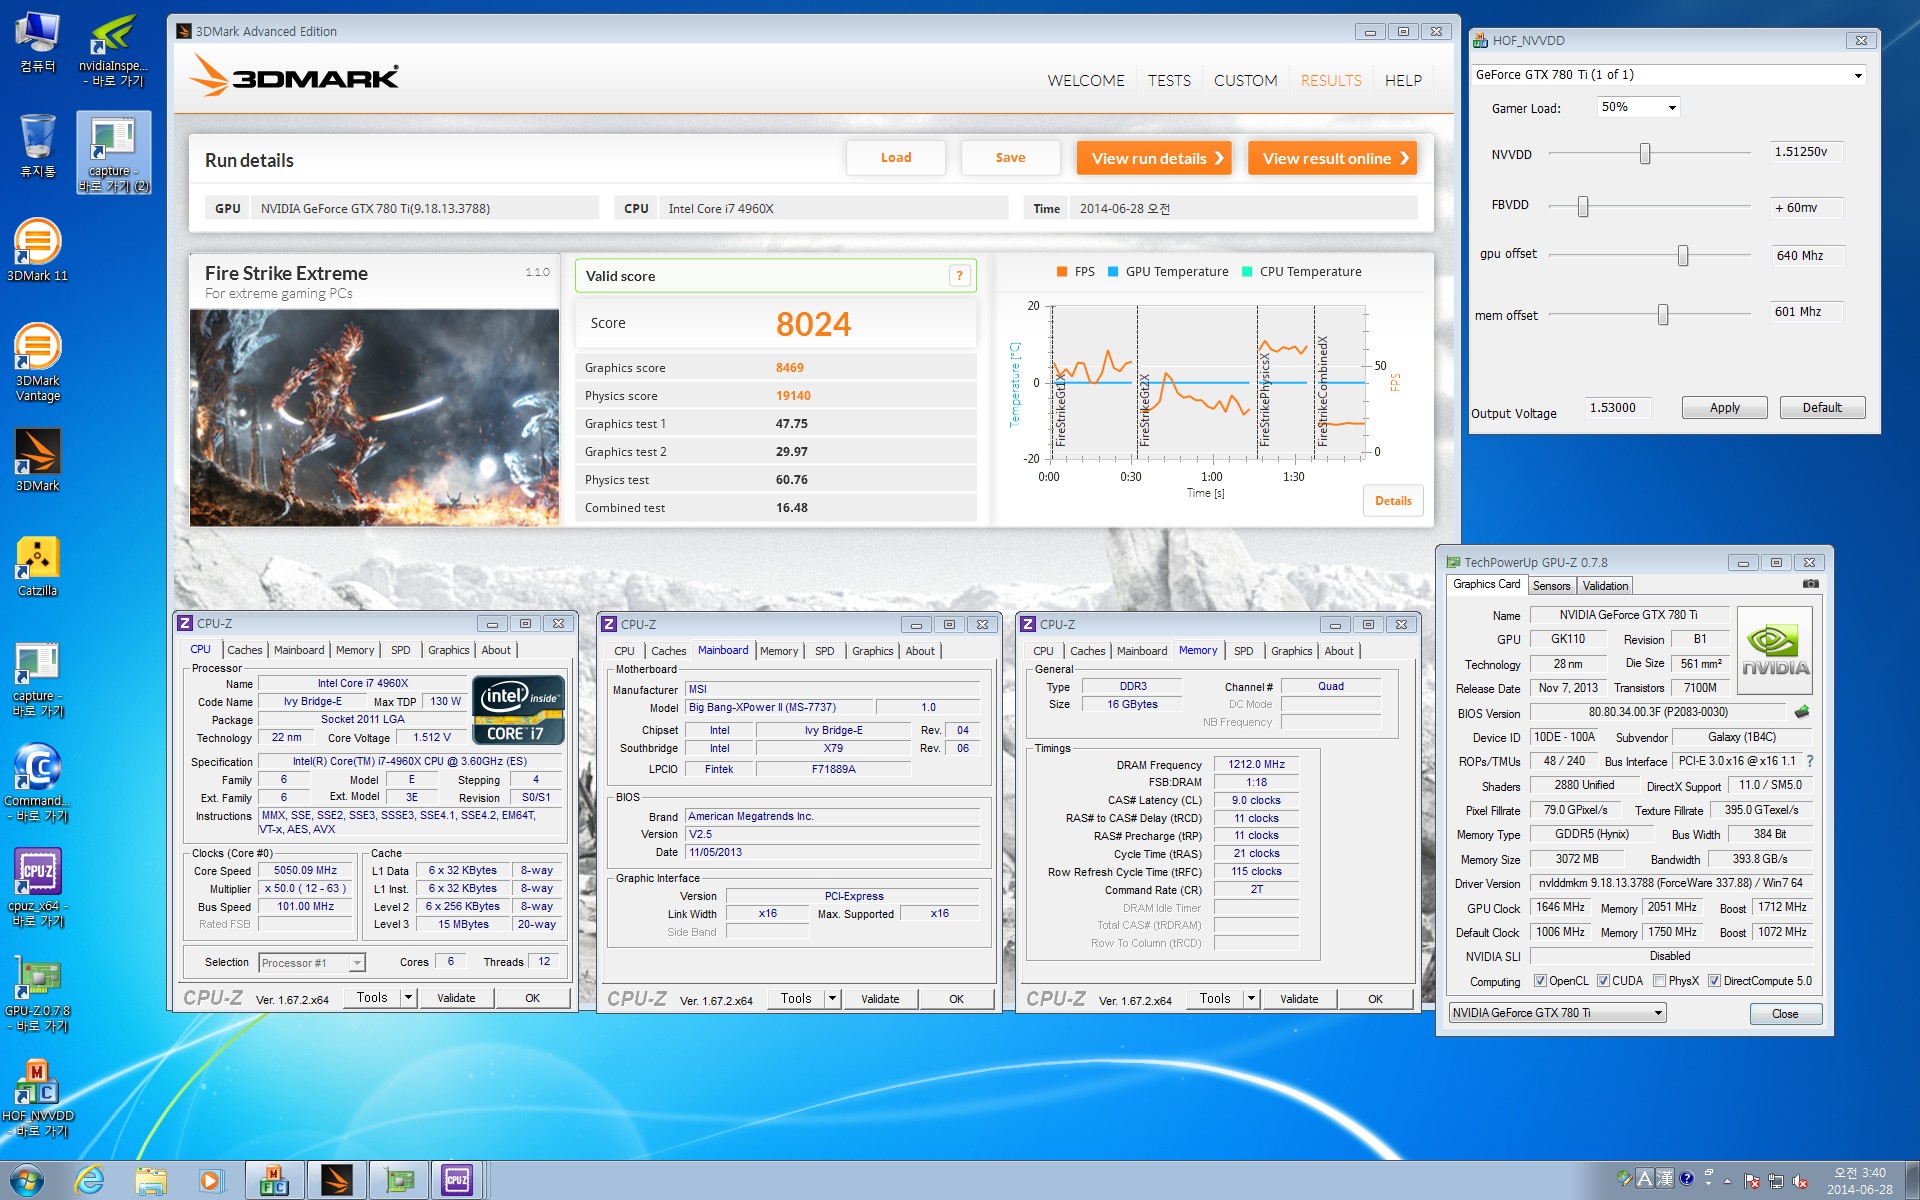Switch to the GPU-Z taskbar button

398,1181
